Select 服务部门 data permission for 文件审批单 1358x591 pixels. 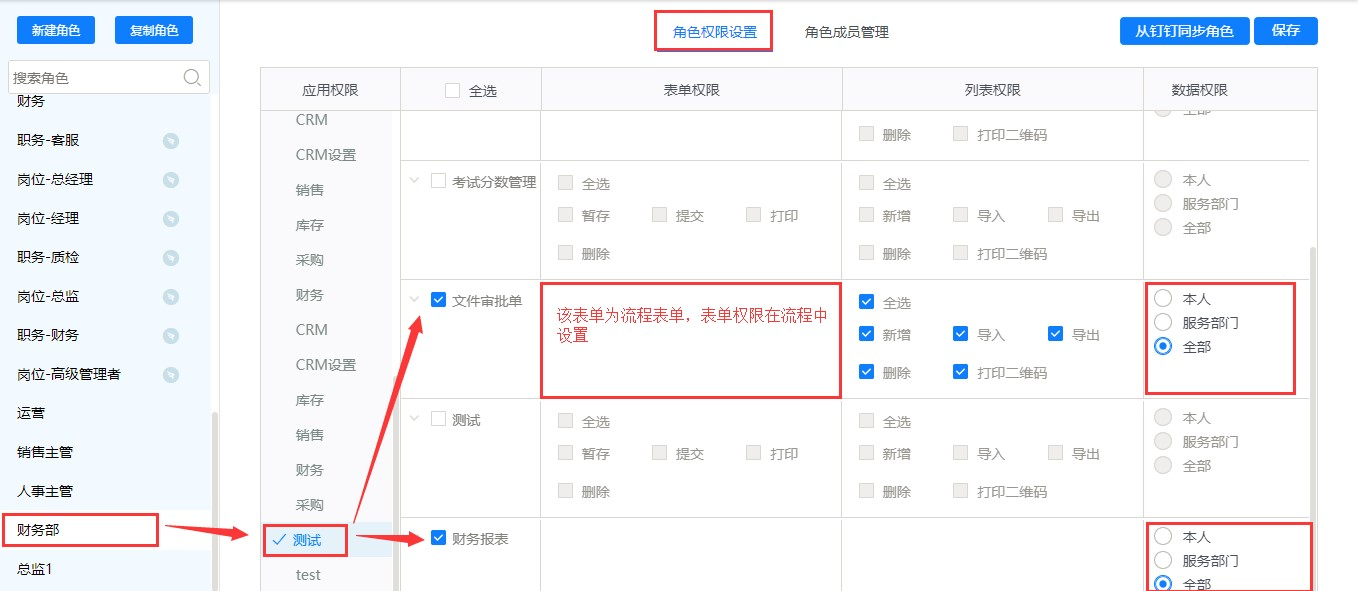pyautogui.click(x=1163, y=322)
